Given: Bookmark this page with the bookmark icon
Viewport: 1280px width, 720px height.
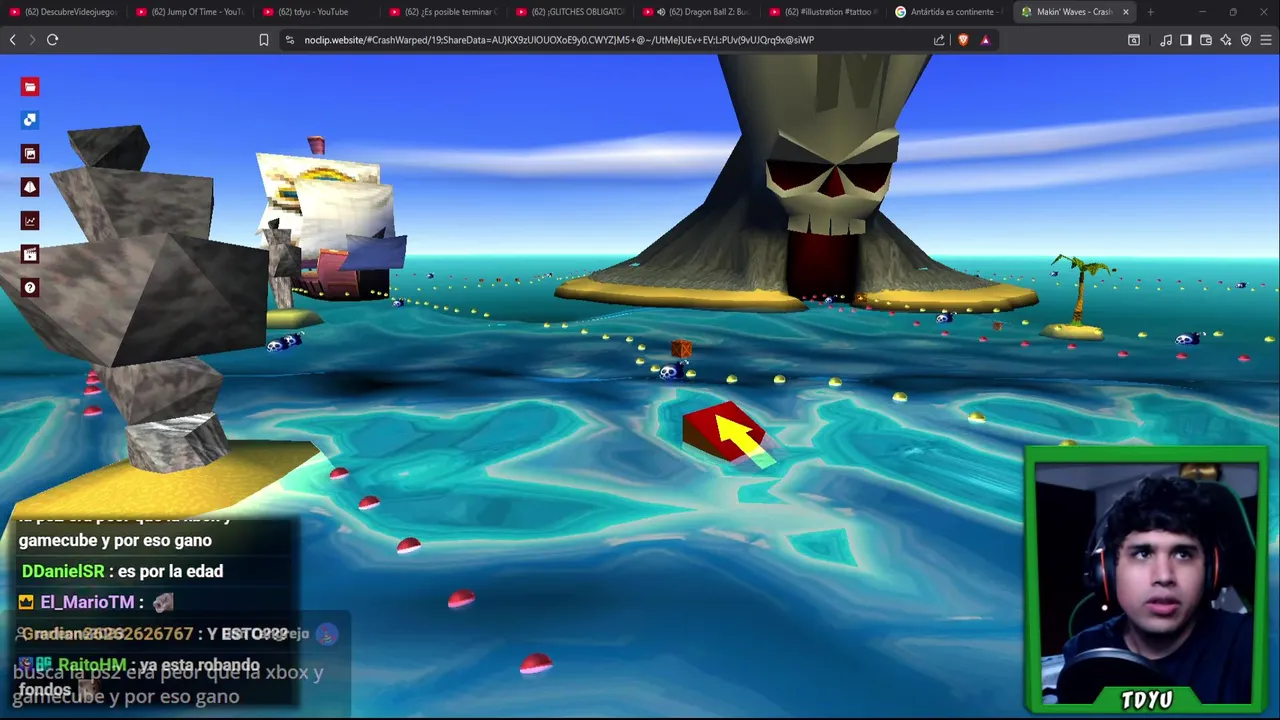Looking at the screenshot, I should (x=264, y=40).
